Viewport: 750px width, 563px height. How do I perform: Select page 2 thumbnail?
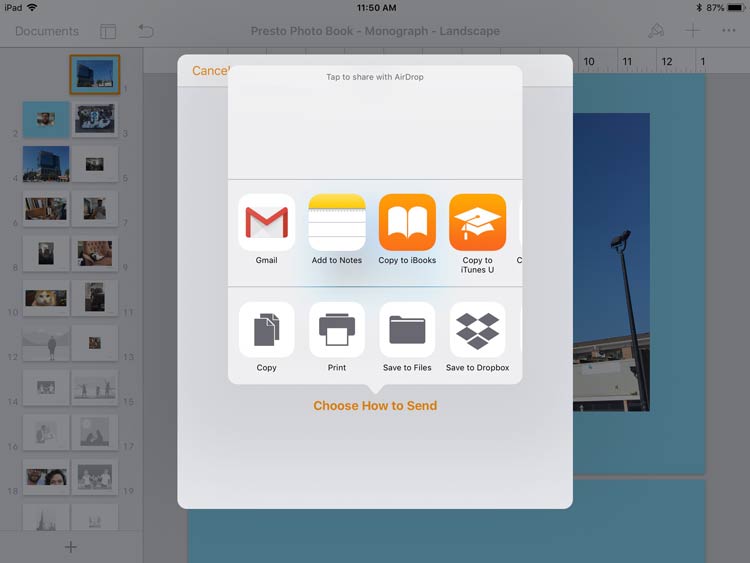click(46, 119)
